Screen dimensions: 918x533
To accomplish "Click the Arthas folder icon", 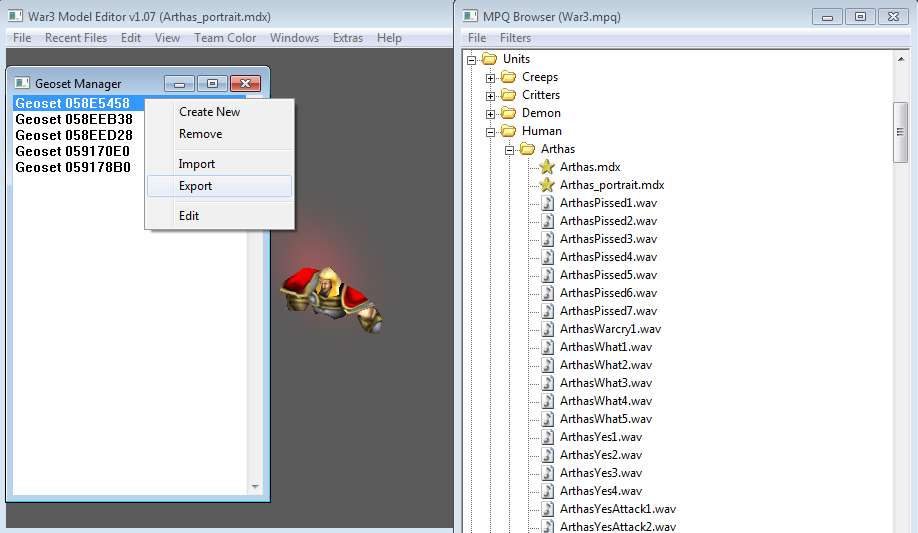I will [527, 149].
